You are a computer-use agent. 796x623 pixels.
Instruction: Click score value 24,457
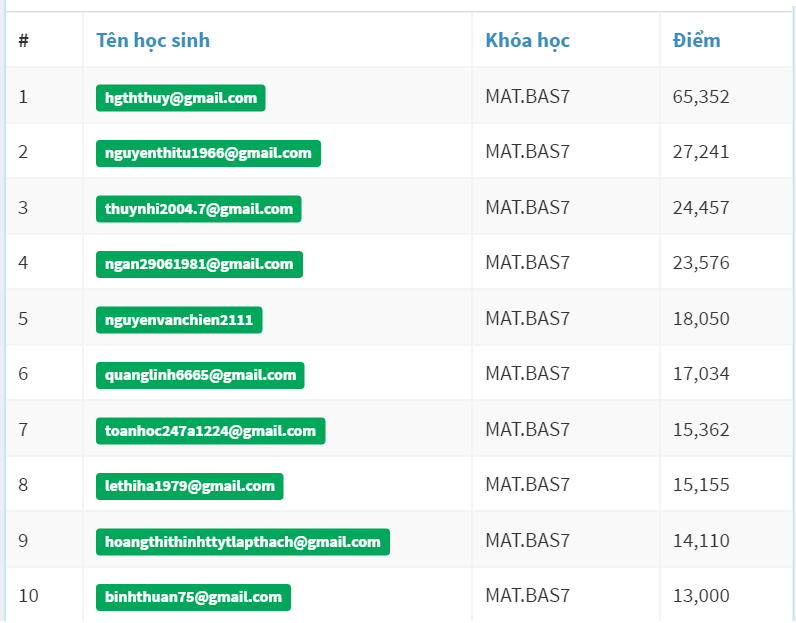pos(701,207)
